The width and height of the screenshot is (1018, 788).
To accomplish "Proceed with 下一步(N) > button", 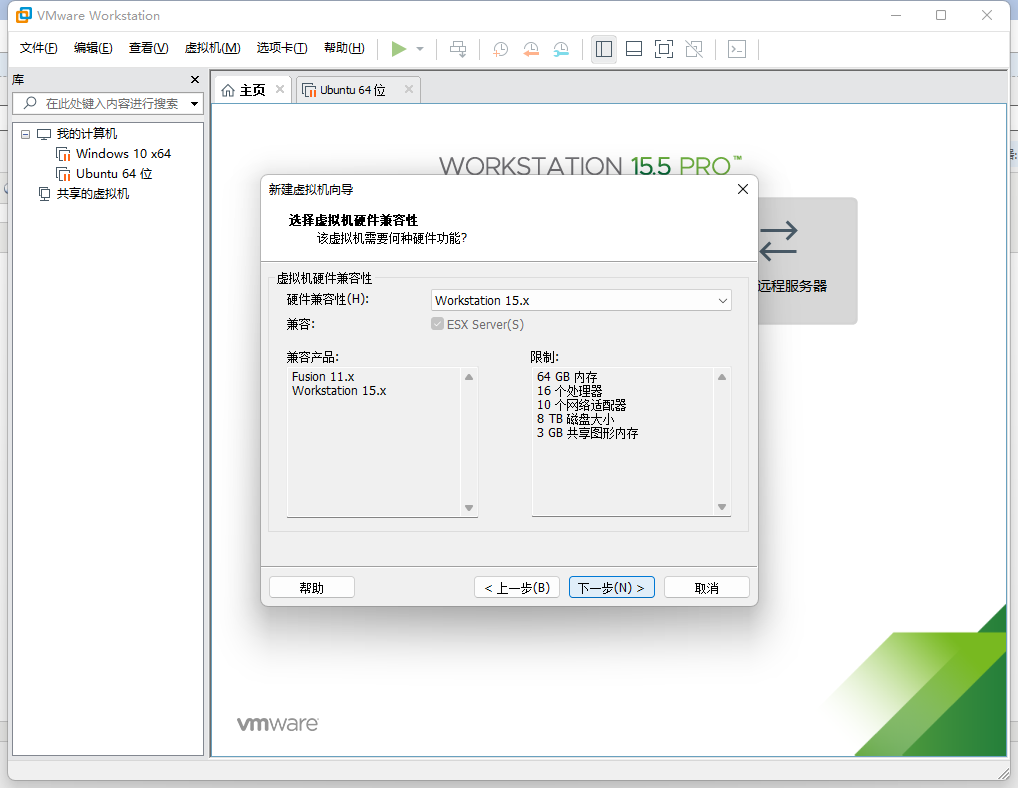I will pyautogui.click(x=612, y=587).
